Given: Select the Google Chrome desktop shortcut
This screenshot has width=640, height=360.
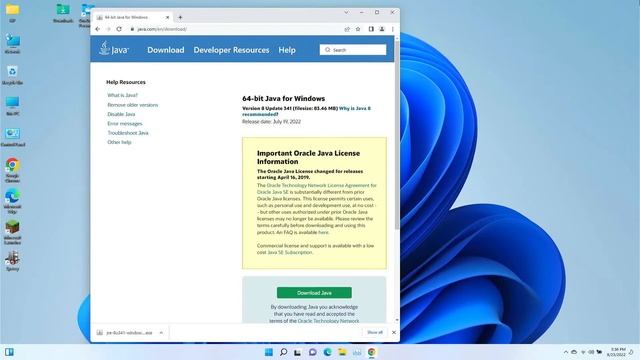Looking at the screenshot, I should [12, 170].
